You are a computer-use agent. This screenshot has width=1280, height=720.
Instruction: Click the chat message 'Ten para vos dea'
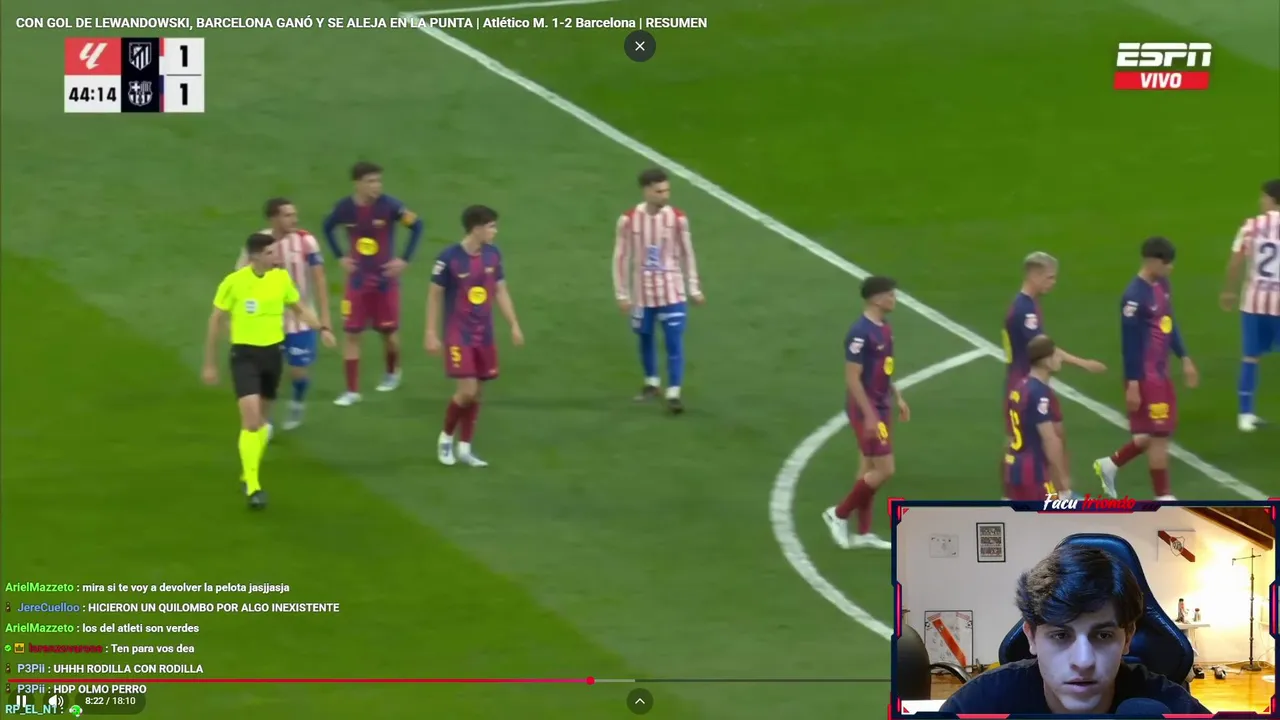point(152,648)
